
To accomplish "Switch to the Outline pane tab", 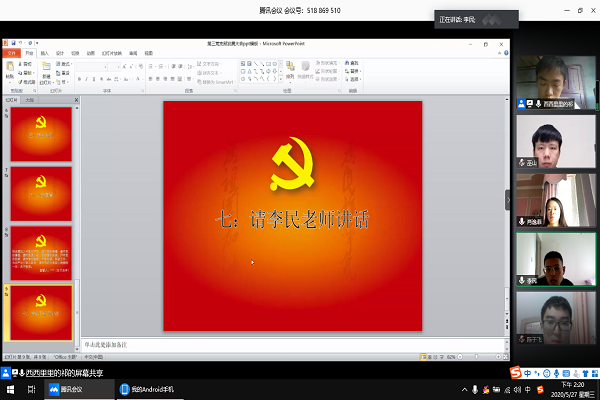I will tap(31, 101).
